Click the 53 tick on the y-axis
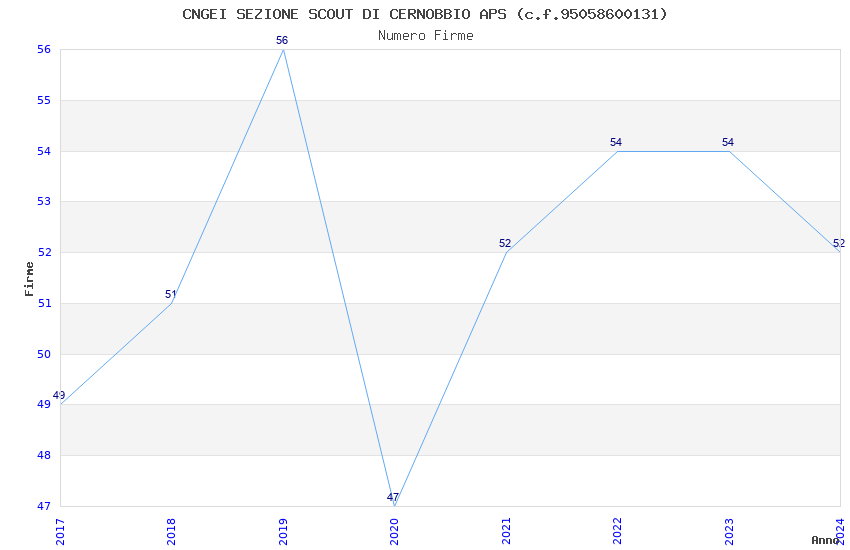Screen dimensions: 850x550 (44, 202)
